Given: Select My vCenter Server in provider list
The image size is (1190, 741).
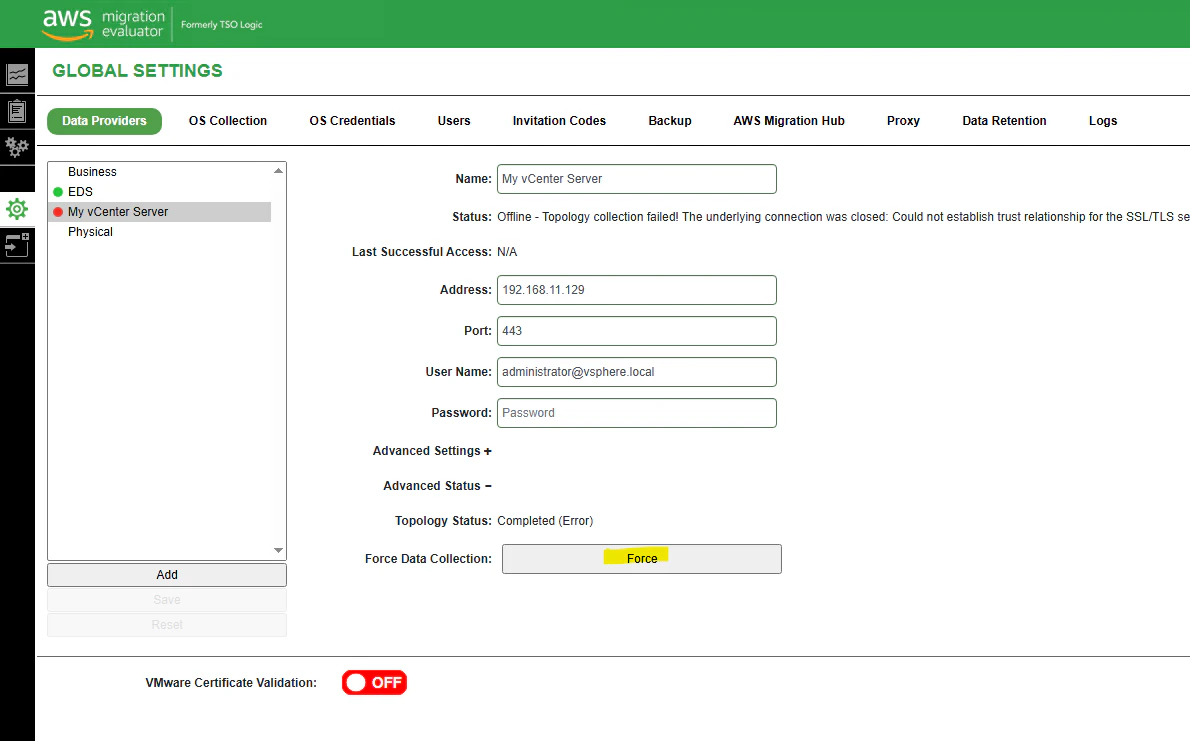Looking at the screenshot, I should 159,212.
